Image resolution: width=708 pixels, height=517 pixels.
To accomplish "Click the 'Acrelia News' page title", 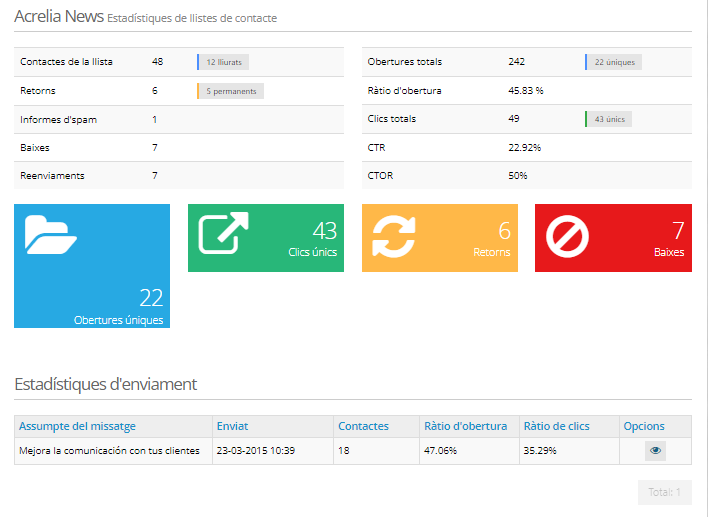I will coord(59,16).
